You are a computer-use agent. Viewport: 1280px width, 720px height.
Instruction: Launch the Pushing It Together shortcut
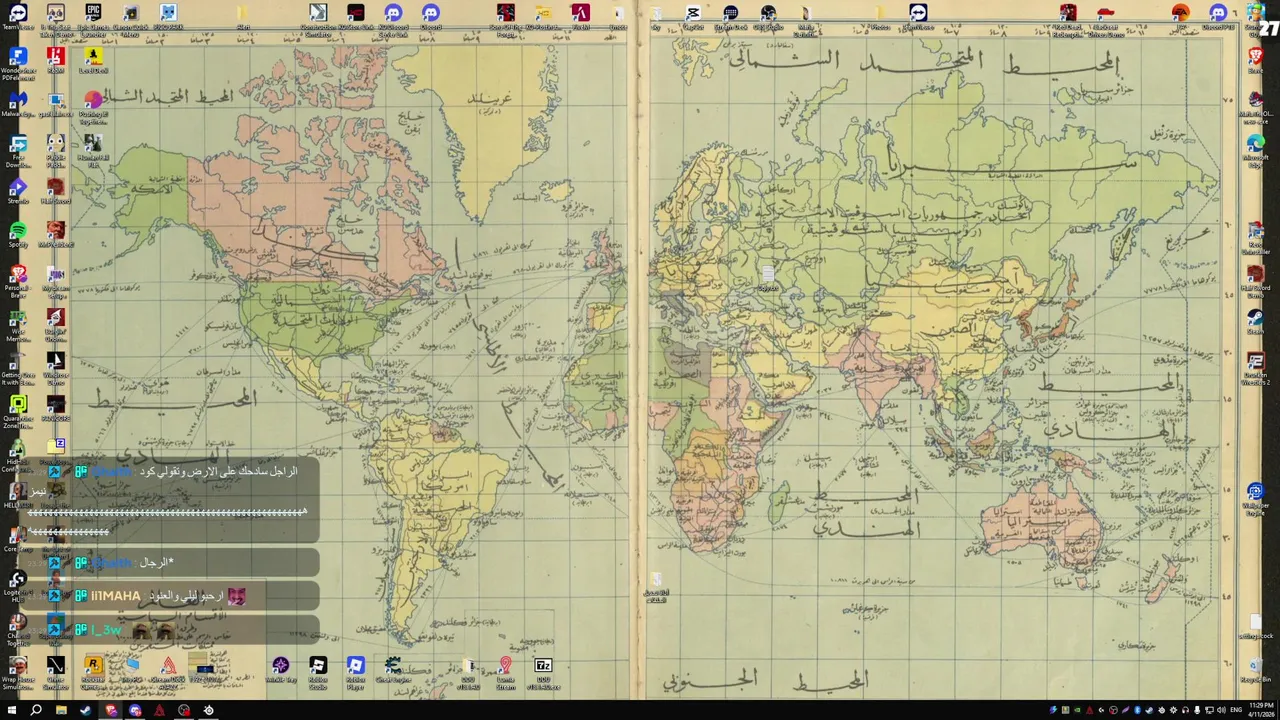pos(93,103)
